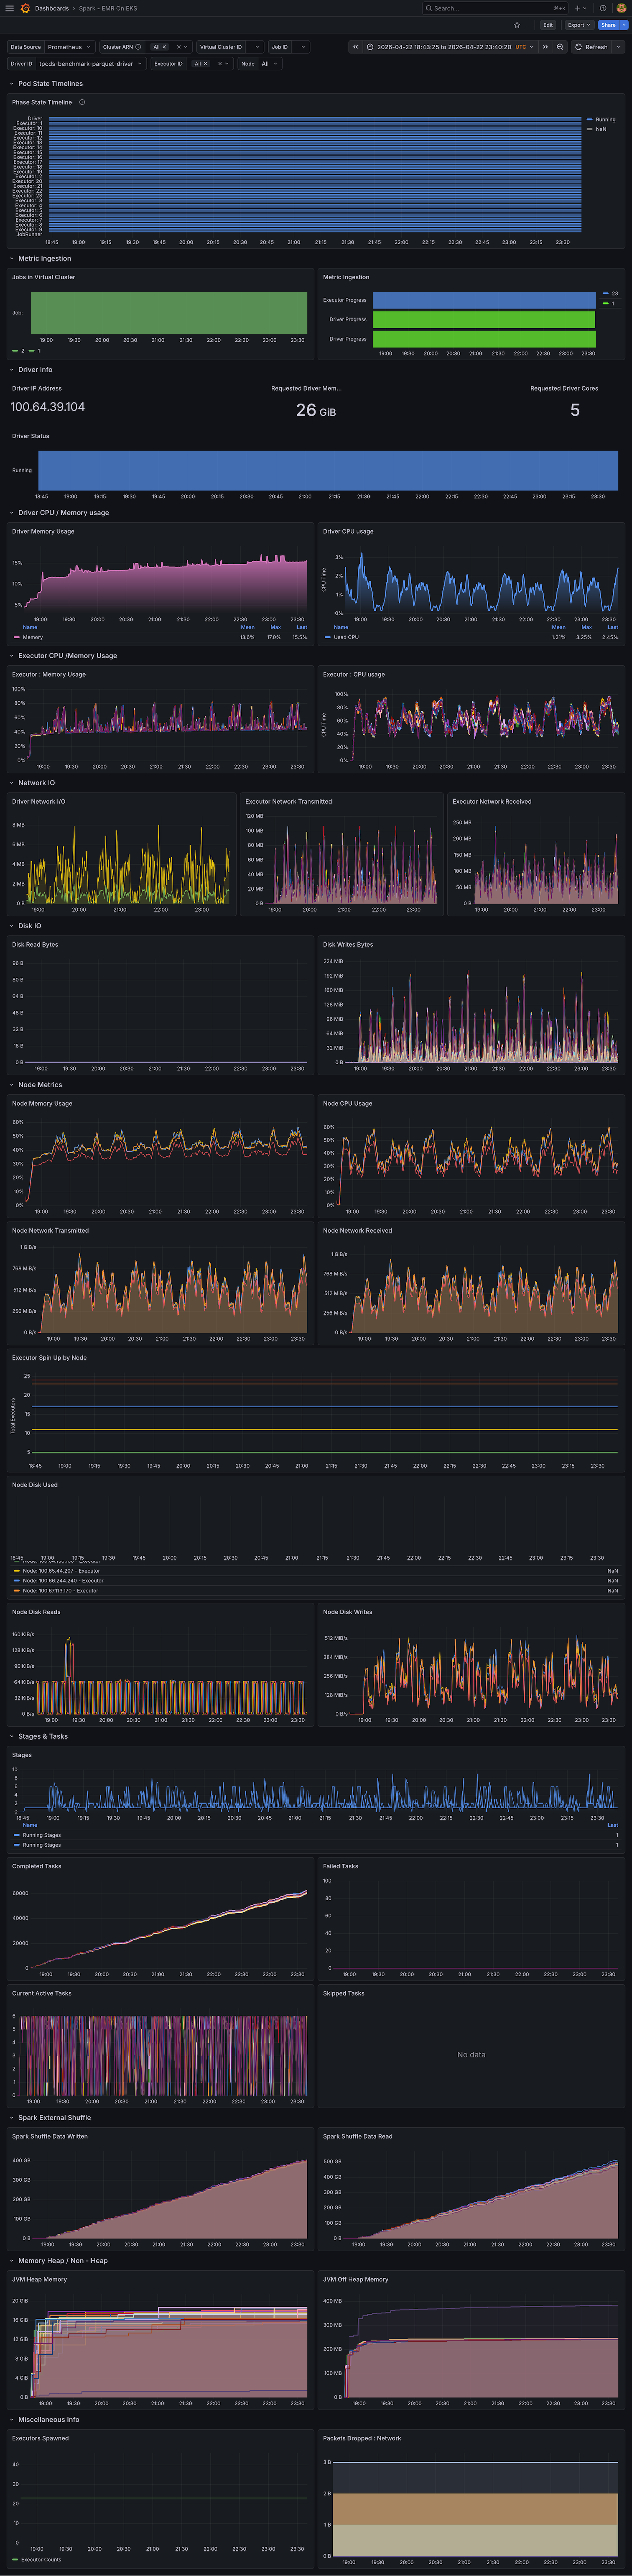
Task: Open the time range picker
Action: (x=450, y=47)
